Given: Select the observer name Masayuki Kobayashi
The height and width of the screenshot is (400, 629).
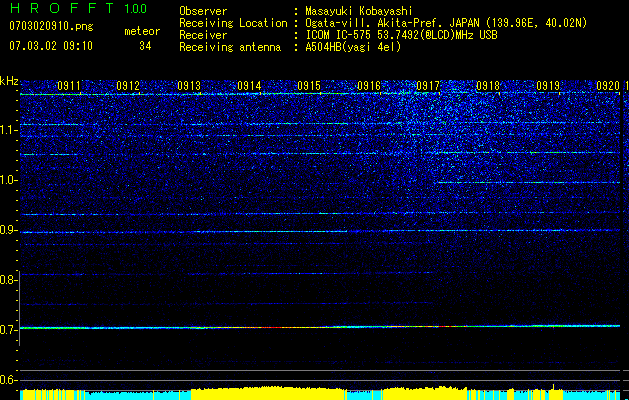Looking at the screenshot, I should [x=359, y=11].
